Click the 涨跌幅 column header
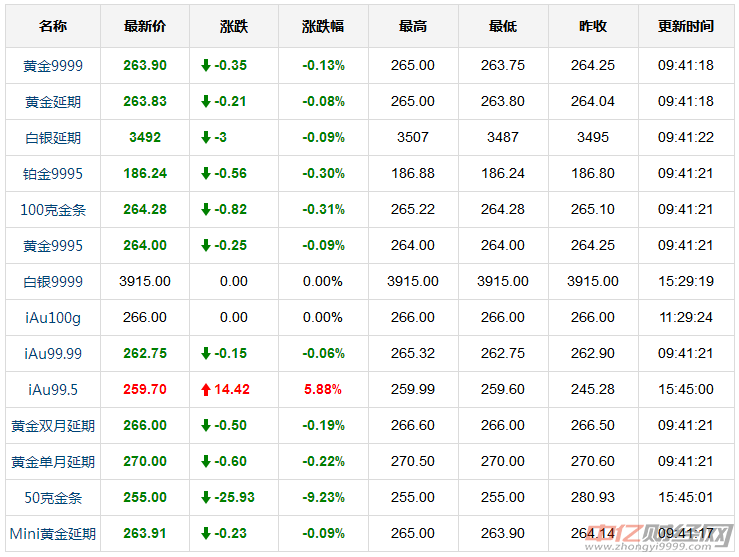Image resolution: width=739 pixels, height=557 pixels. tap(323, 27)
